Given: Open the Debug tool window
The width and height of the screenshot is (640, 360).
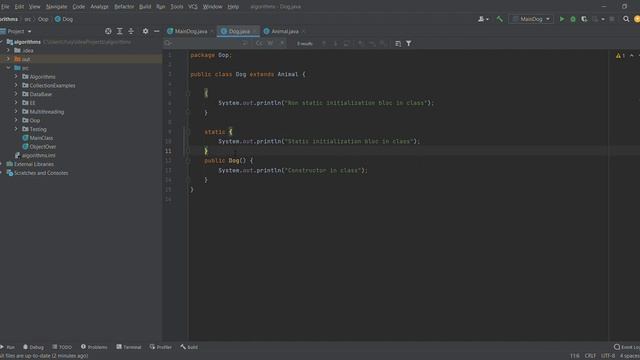Looking at the screenshot, I should (33, 347).
